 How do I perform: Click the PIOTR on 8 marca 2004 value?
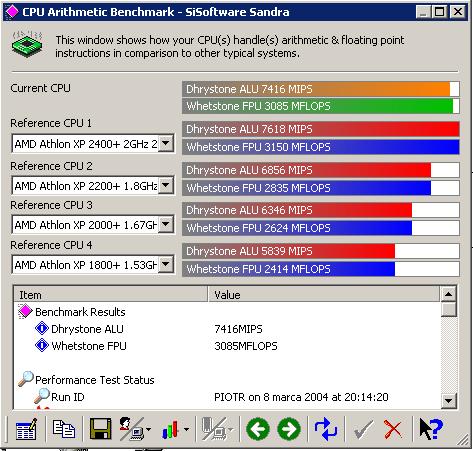(301, 397)
